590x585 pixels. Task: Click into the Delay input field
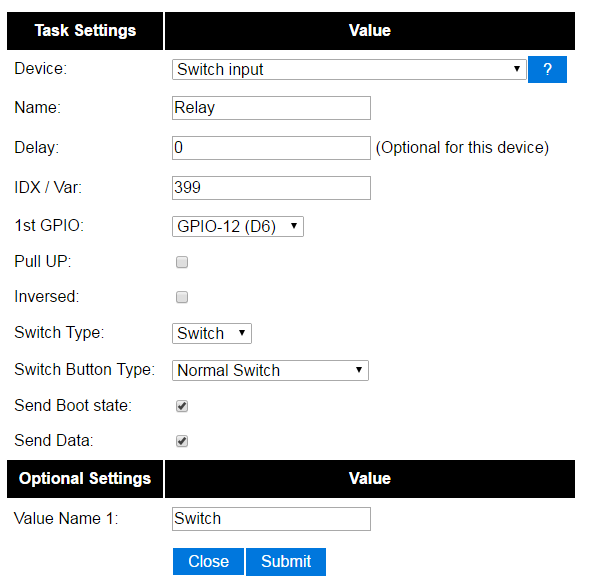click(271, 148)
